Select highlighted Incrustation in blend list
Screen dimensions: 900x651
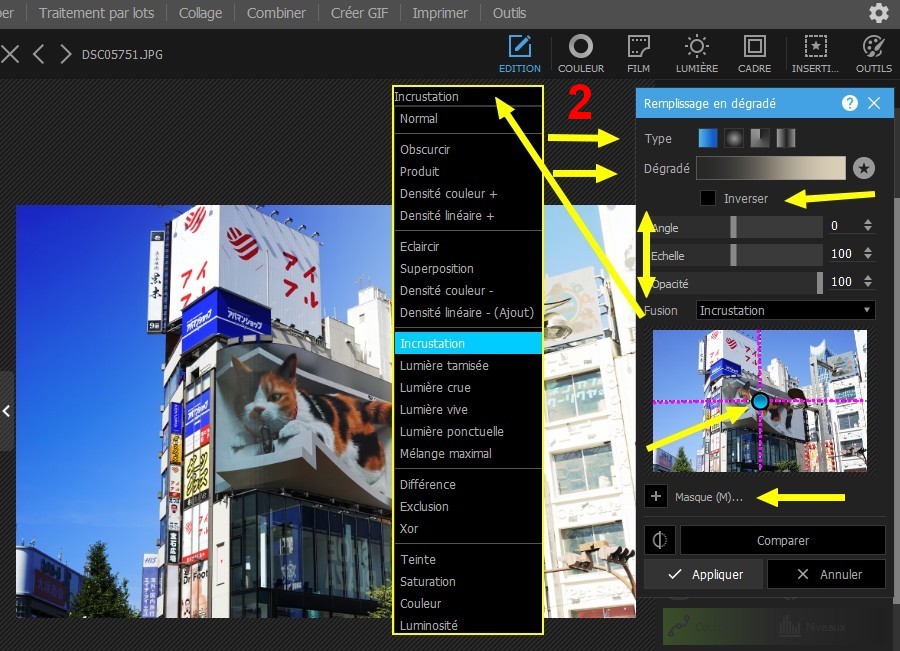(x=468, y=343)
